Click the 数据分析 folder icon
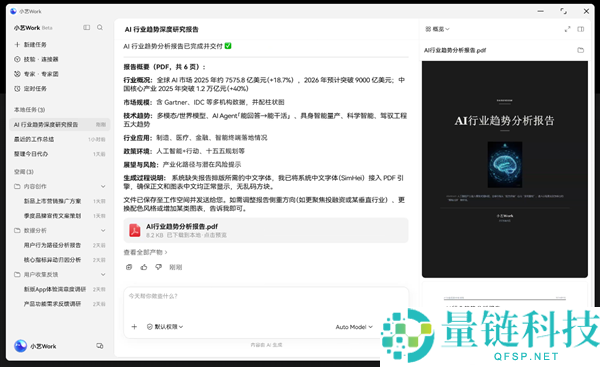This screenshot has width=600, height=367. point(17,230)
